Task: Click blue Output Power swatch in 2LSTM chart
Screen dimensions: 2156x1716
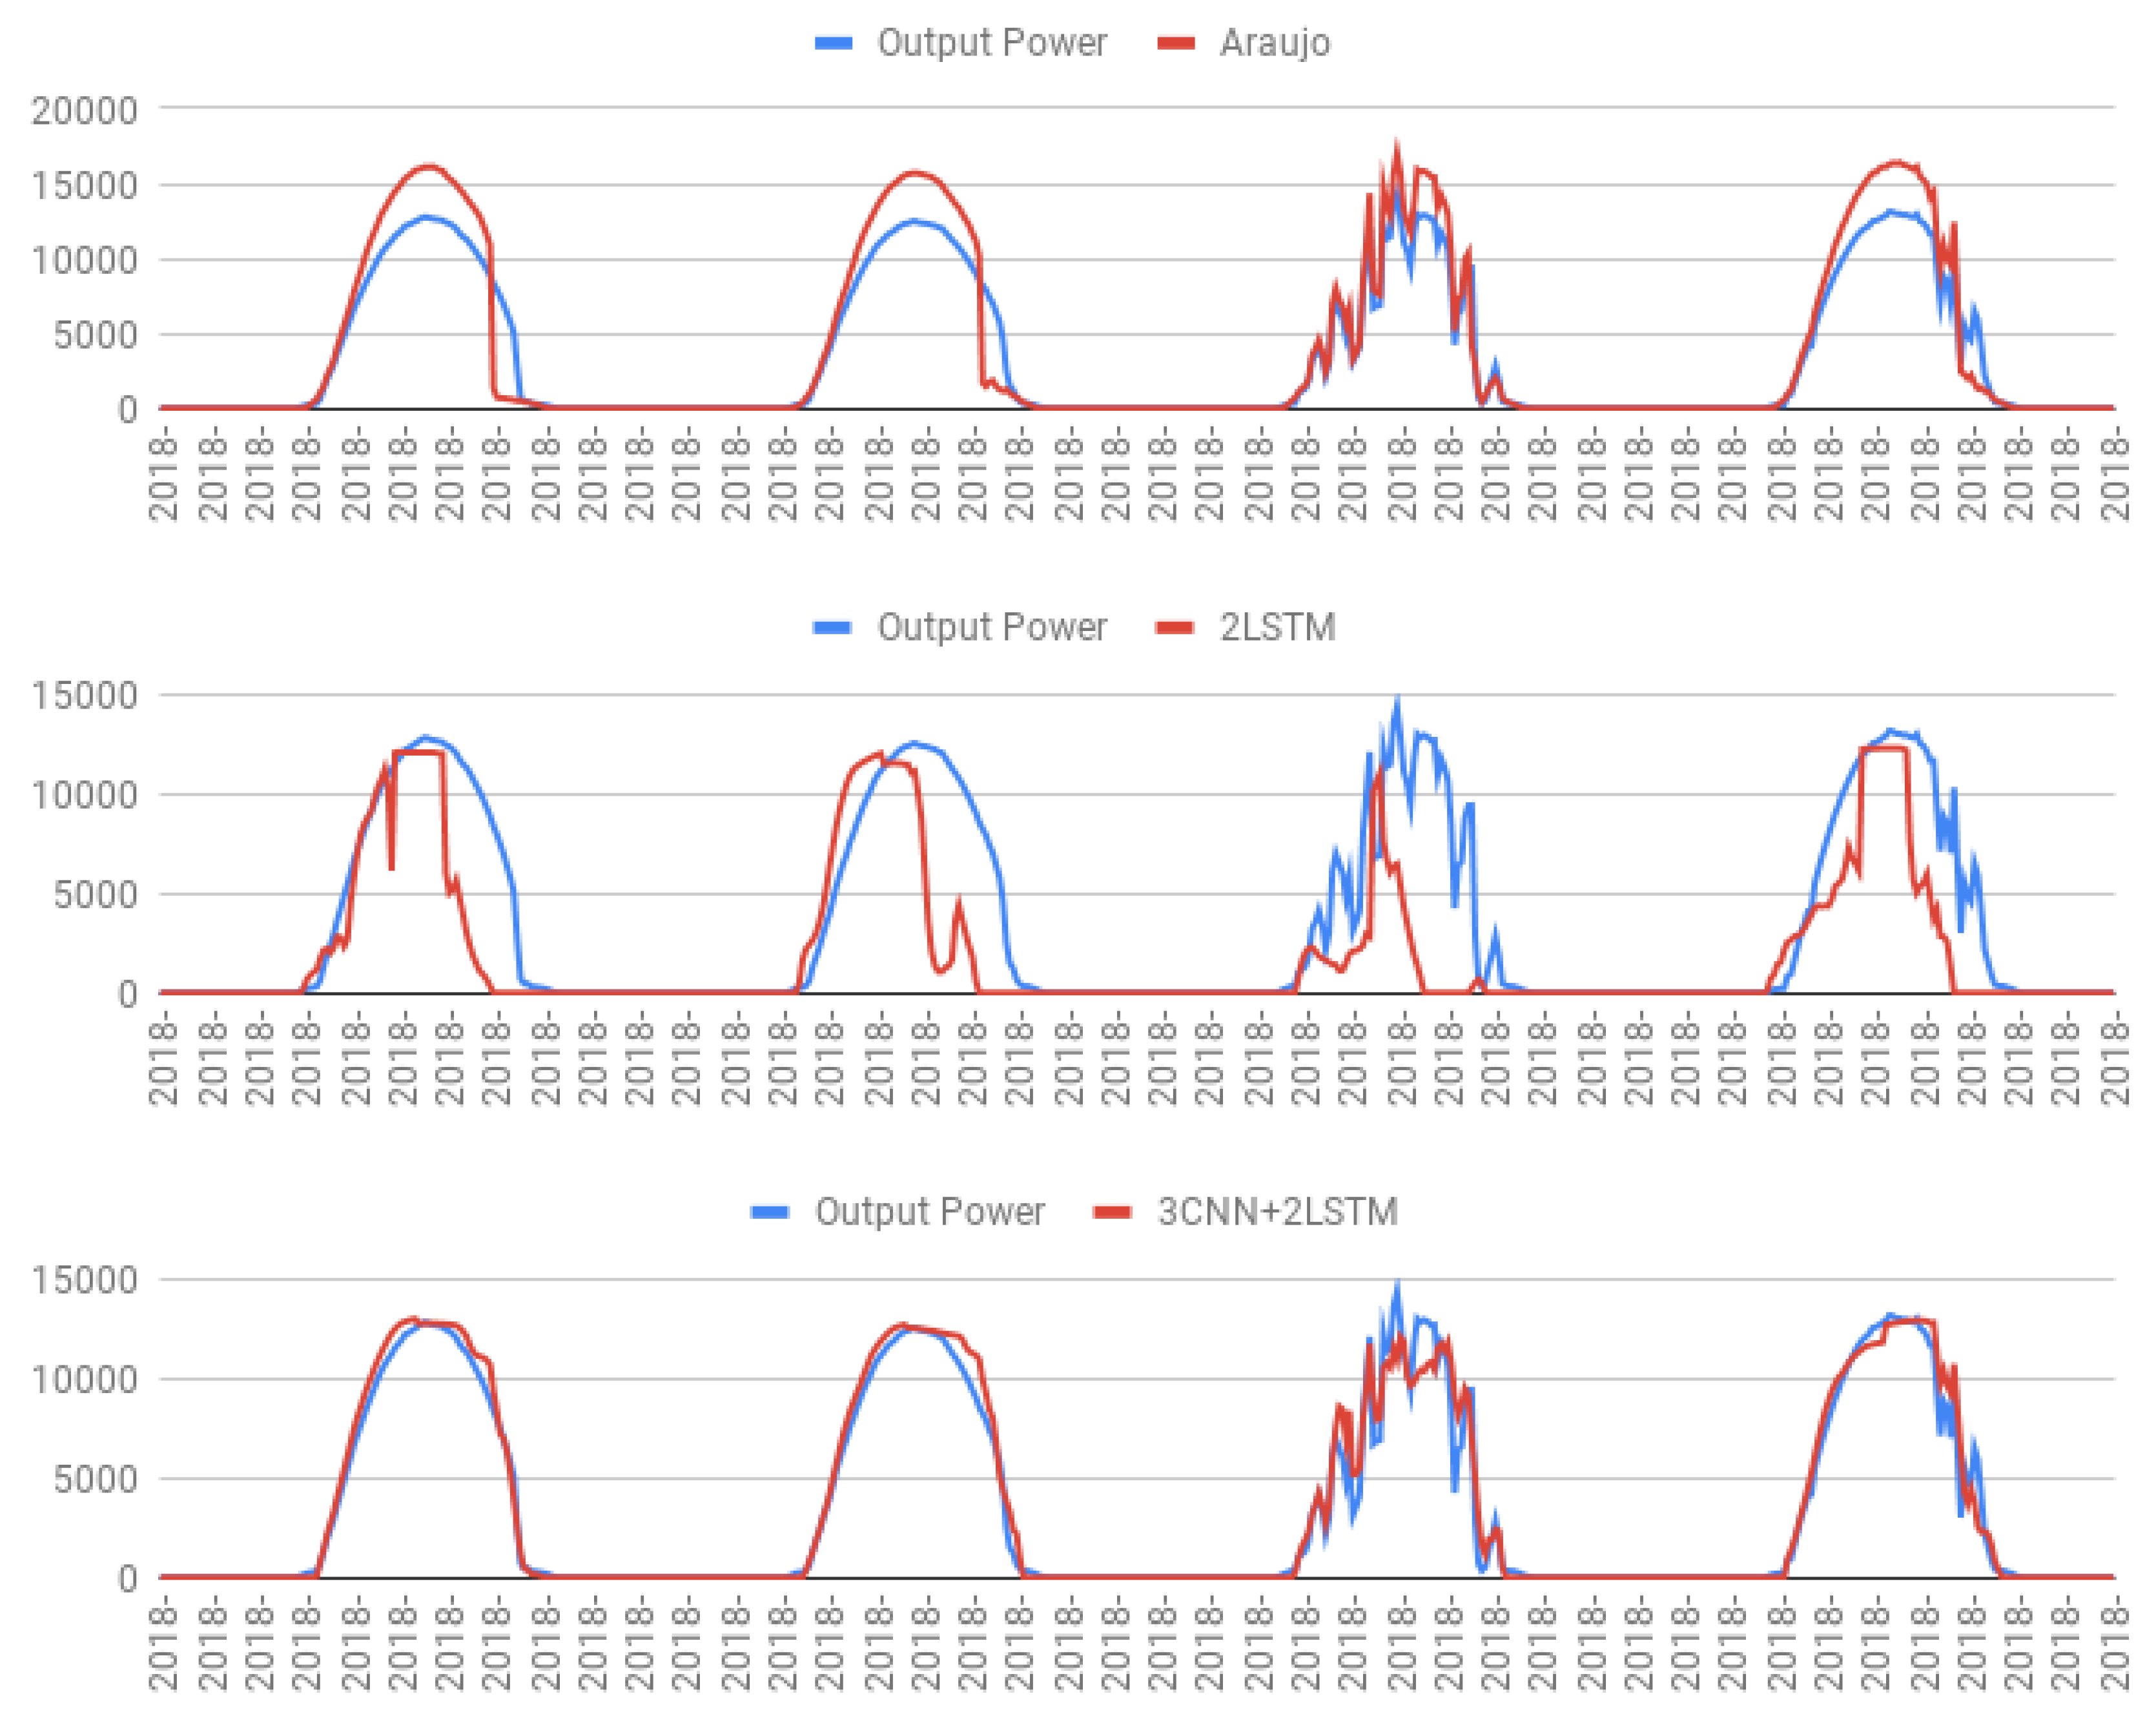Action: [x=833, y=627]
